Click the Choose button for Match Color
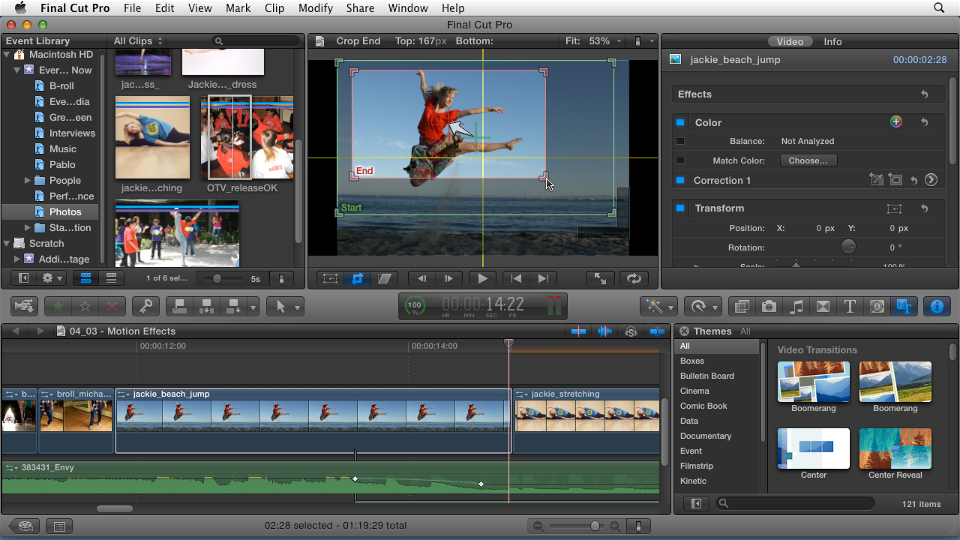The height and width of the screenshot is (540, 960). tap(808, 160)
